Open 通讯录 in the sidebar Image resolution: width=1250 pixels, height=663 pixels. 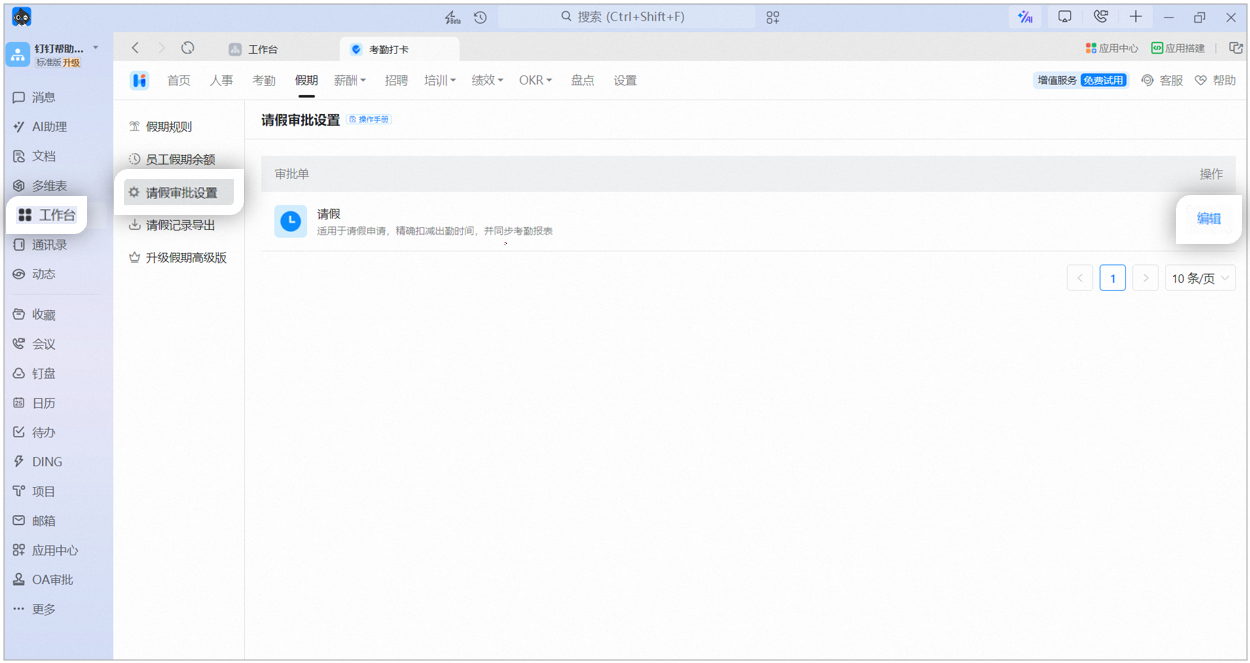tap(41, 245)
